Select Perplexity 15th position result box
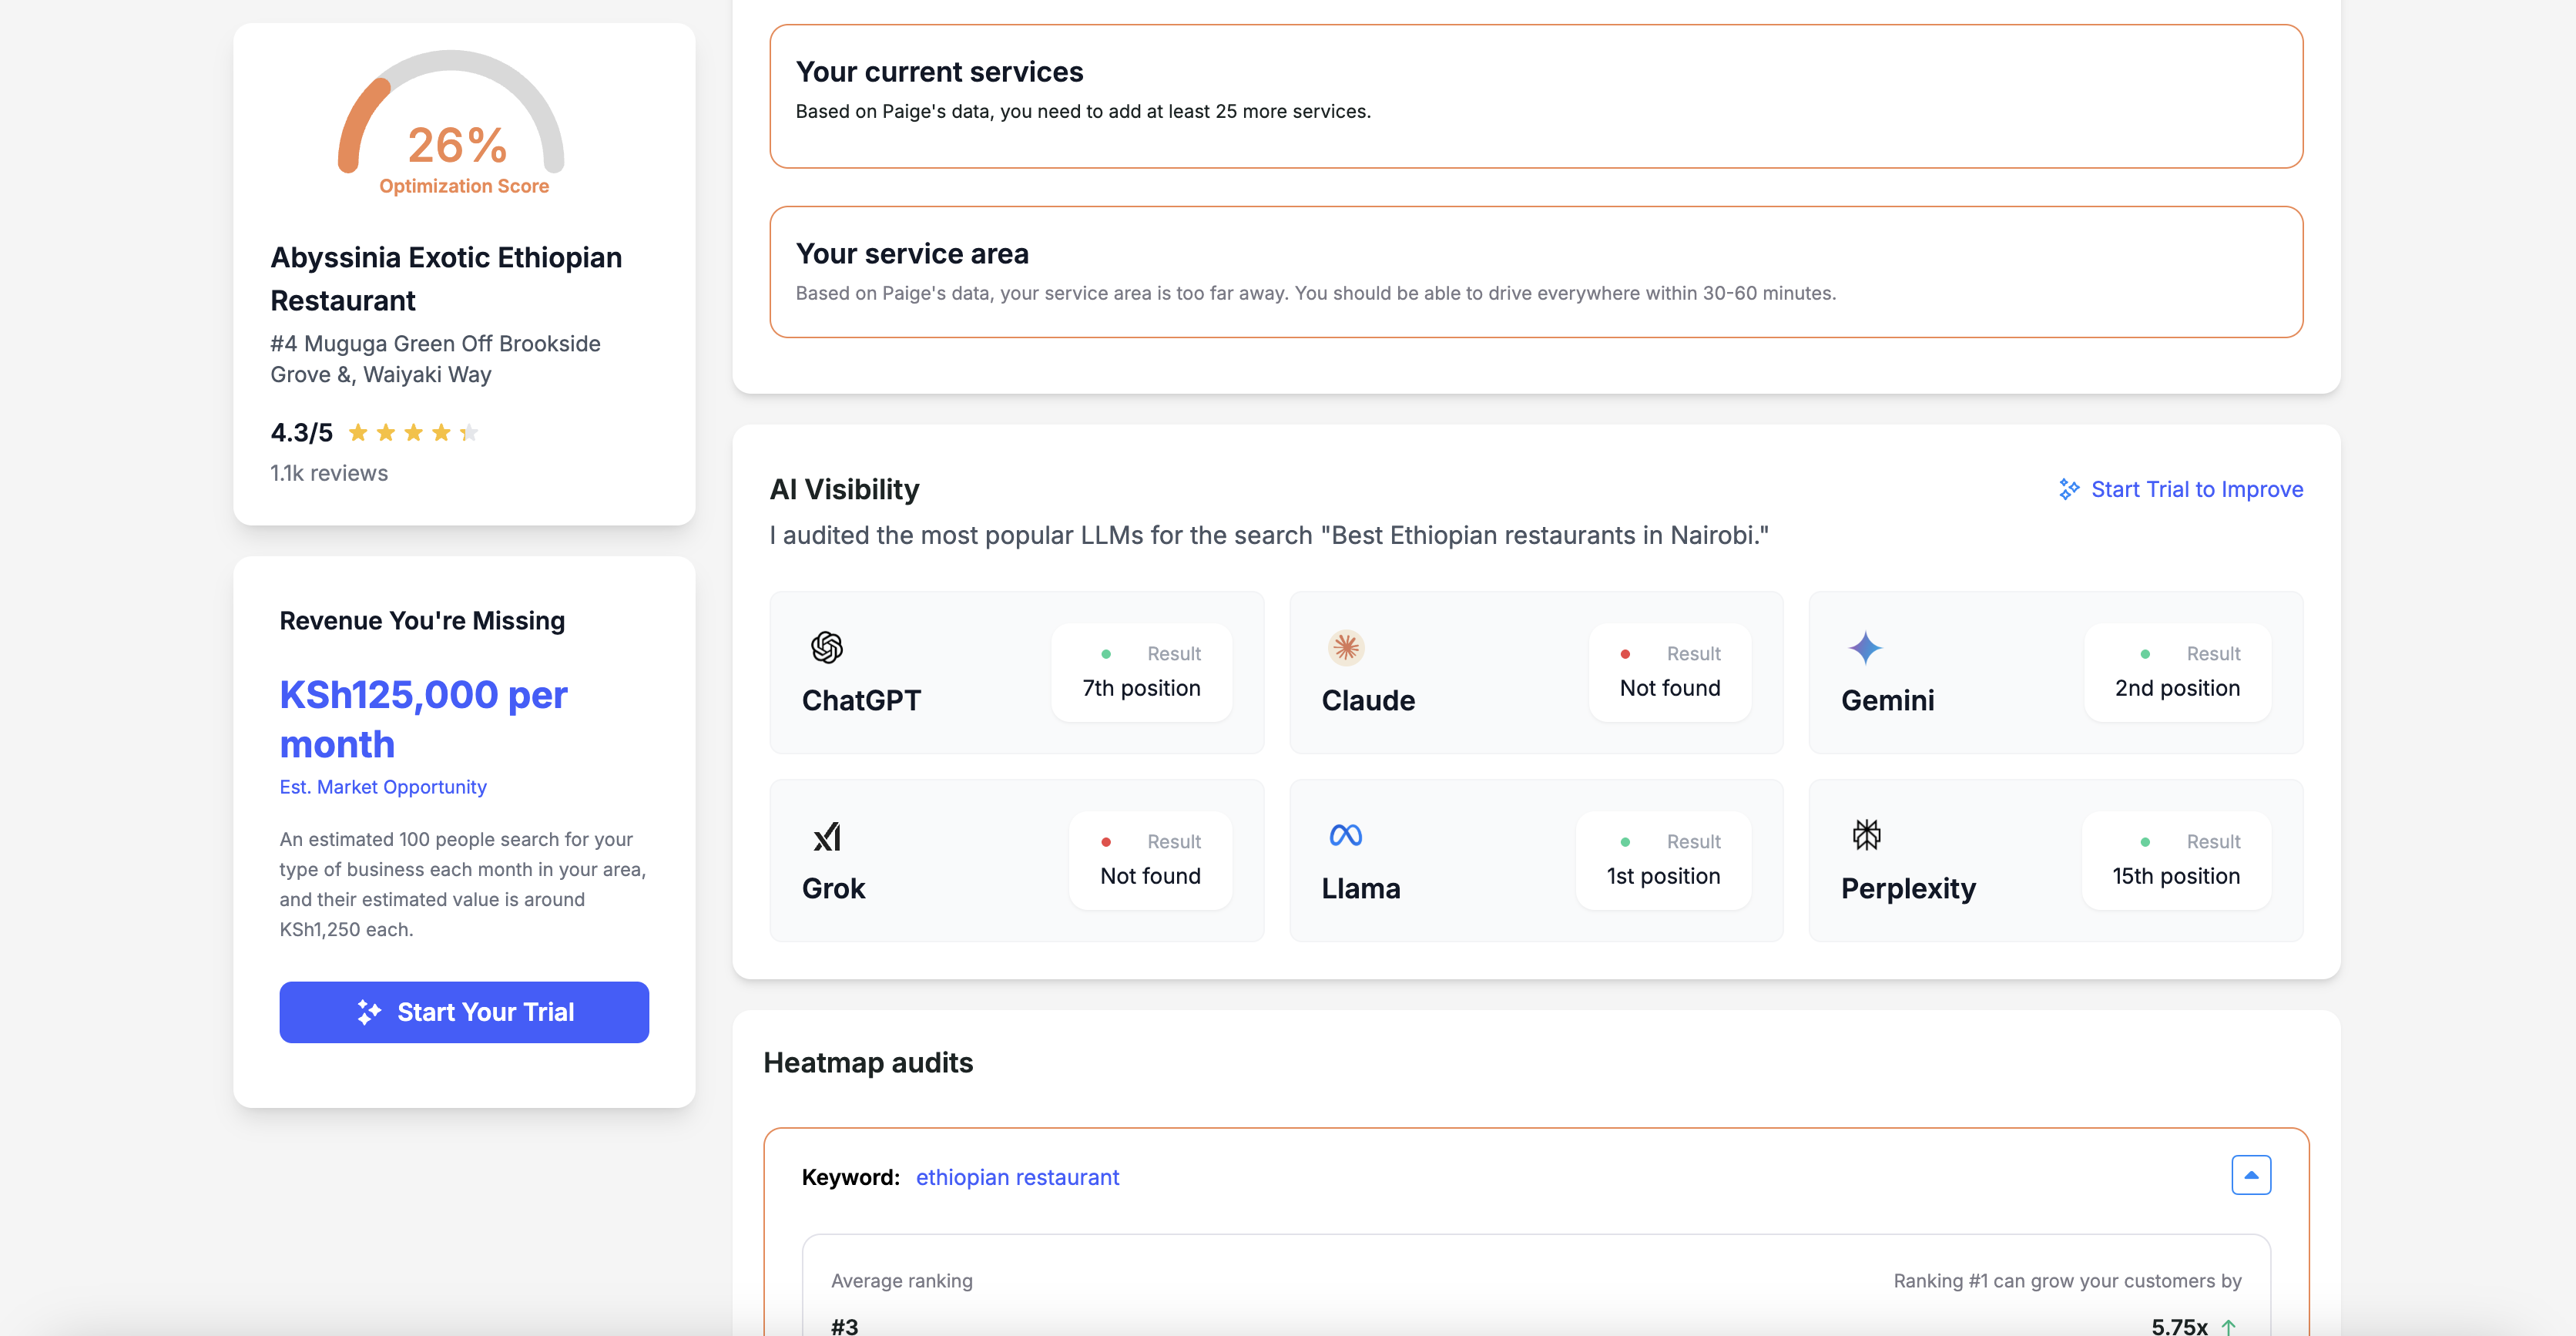The image size is (2576, 1336). pyautogui.click(x=2176, y=860)
